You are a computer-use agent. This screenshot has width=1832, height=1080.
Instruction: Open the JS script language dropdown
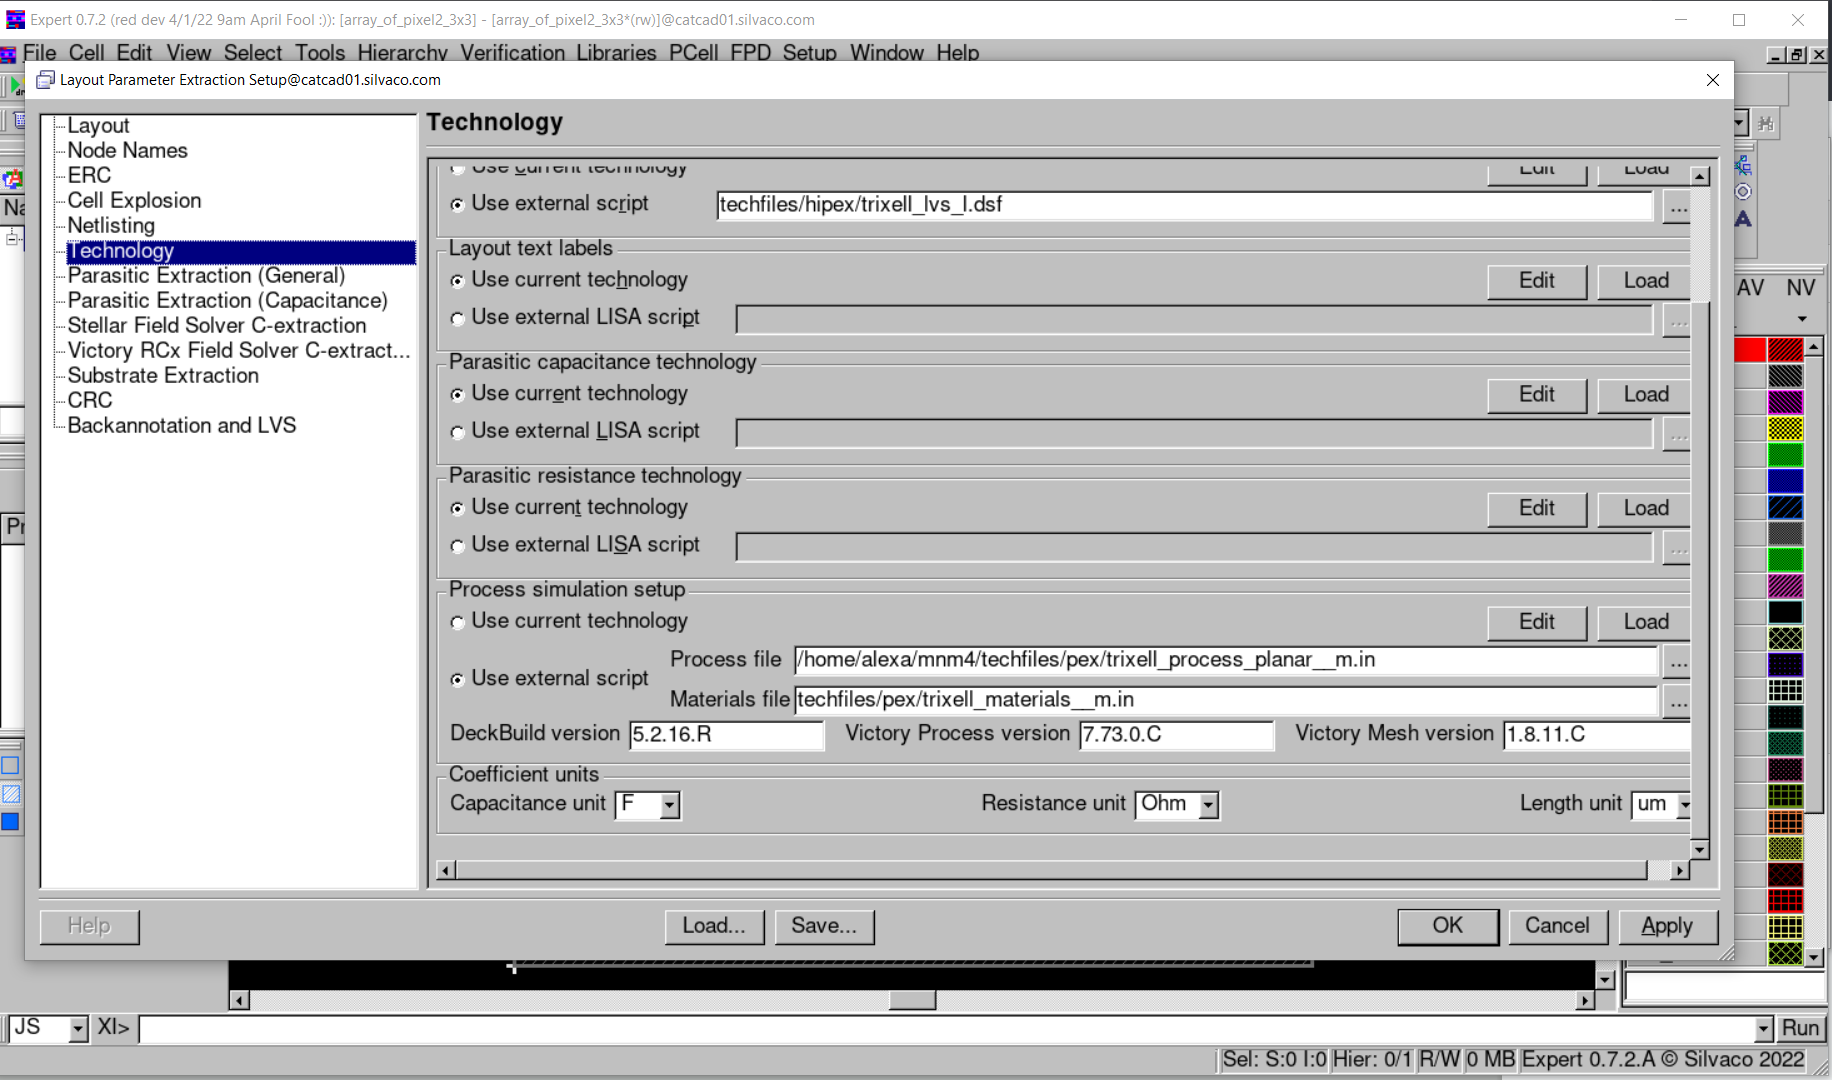click(78, 1029)
